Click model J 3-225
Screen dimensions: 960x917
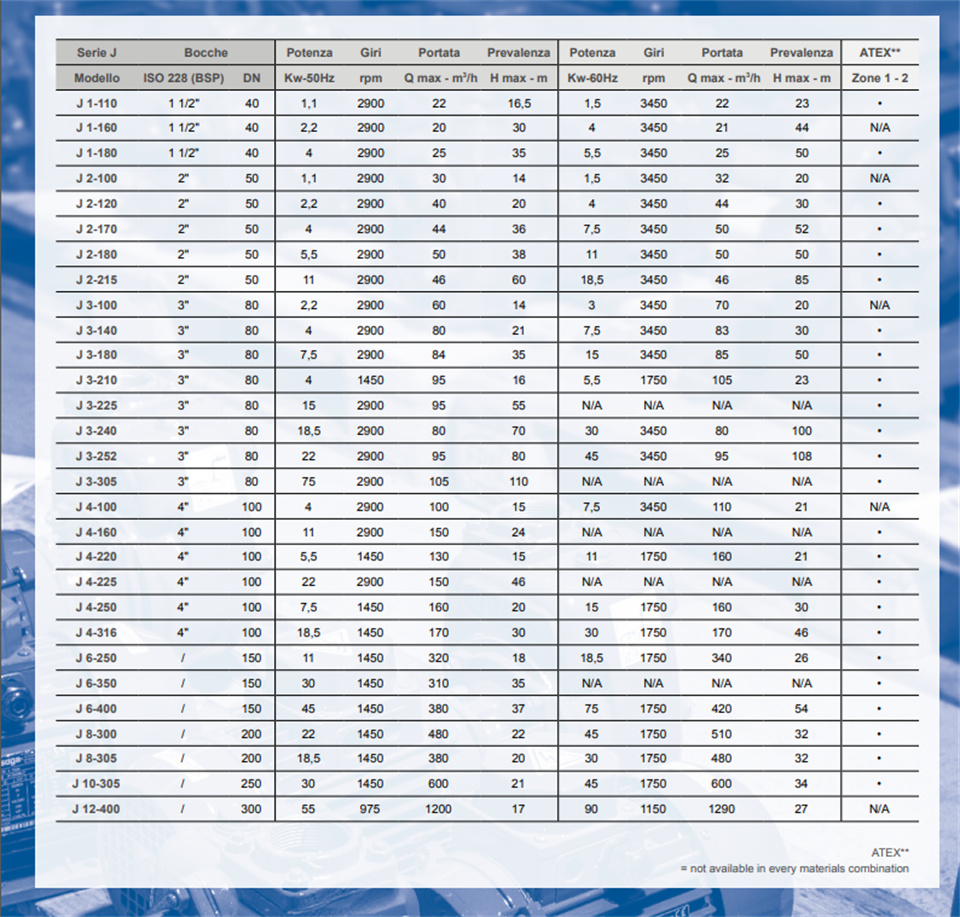(x=97, y=406)
